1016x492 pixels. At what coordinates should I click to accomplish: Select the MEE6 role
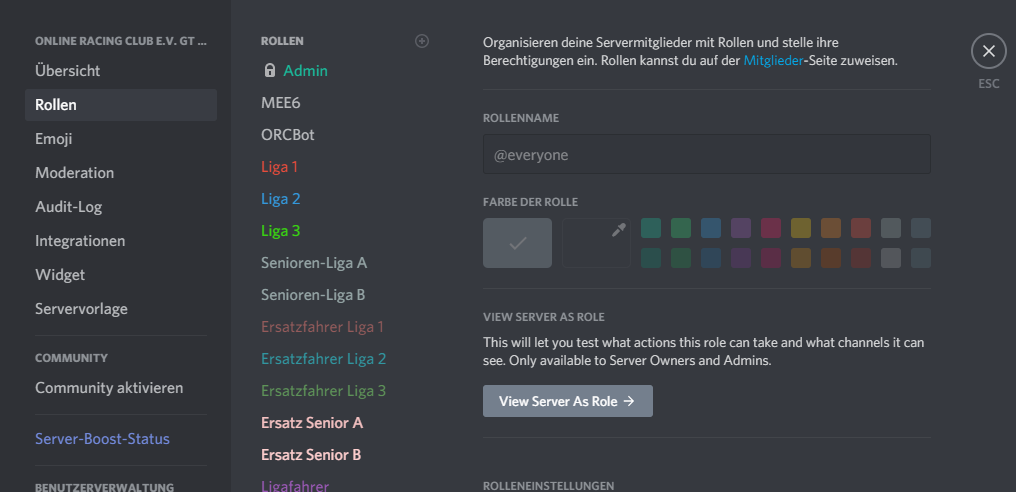pos(281,102)
